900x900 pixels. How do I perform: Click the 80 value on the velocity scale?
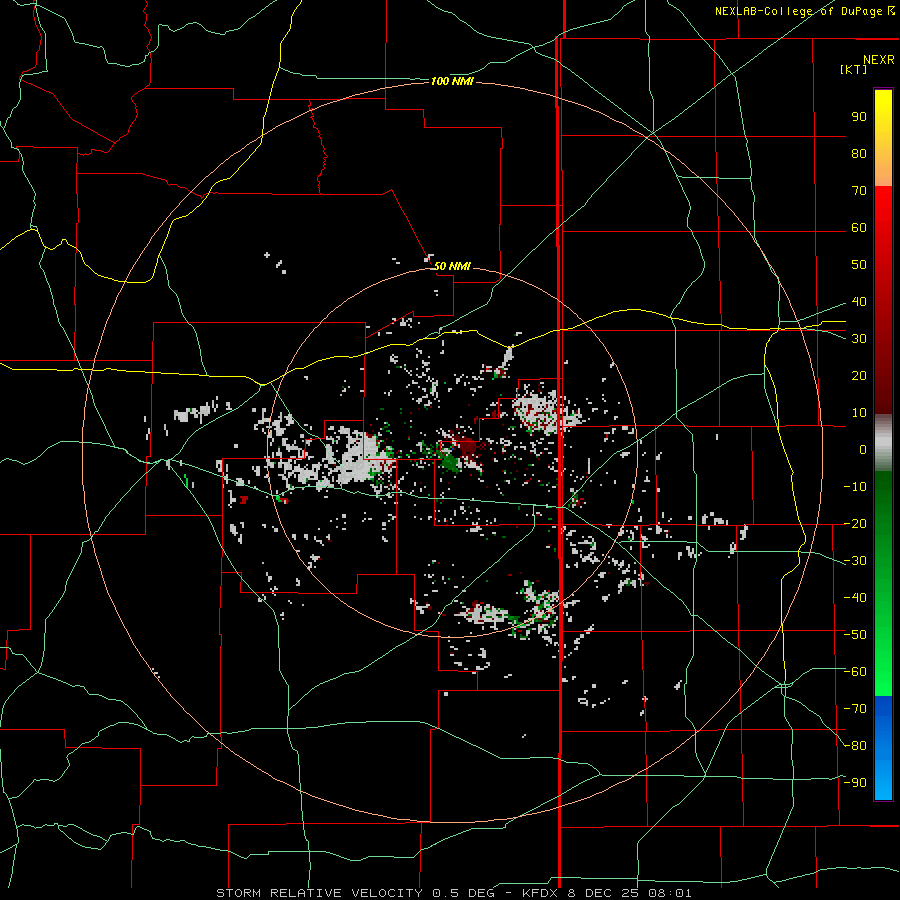point(859,154)
